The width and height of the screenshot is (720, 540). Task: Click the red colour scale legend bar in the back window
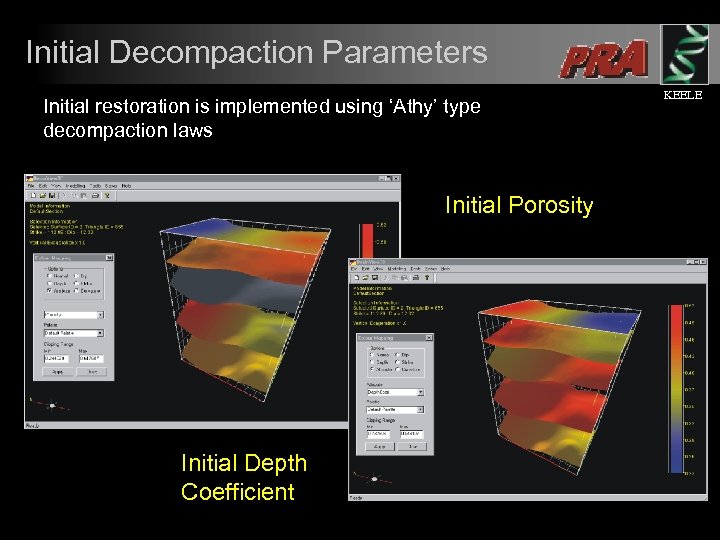pyautogui.click(x=366, y=241)
